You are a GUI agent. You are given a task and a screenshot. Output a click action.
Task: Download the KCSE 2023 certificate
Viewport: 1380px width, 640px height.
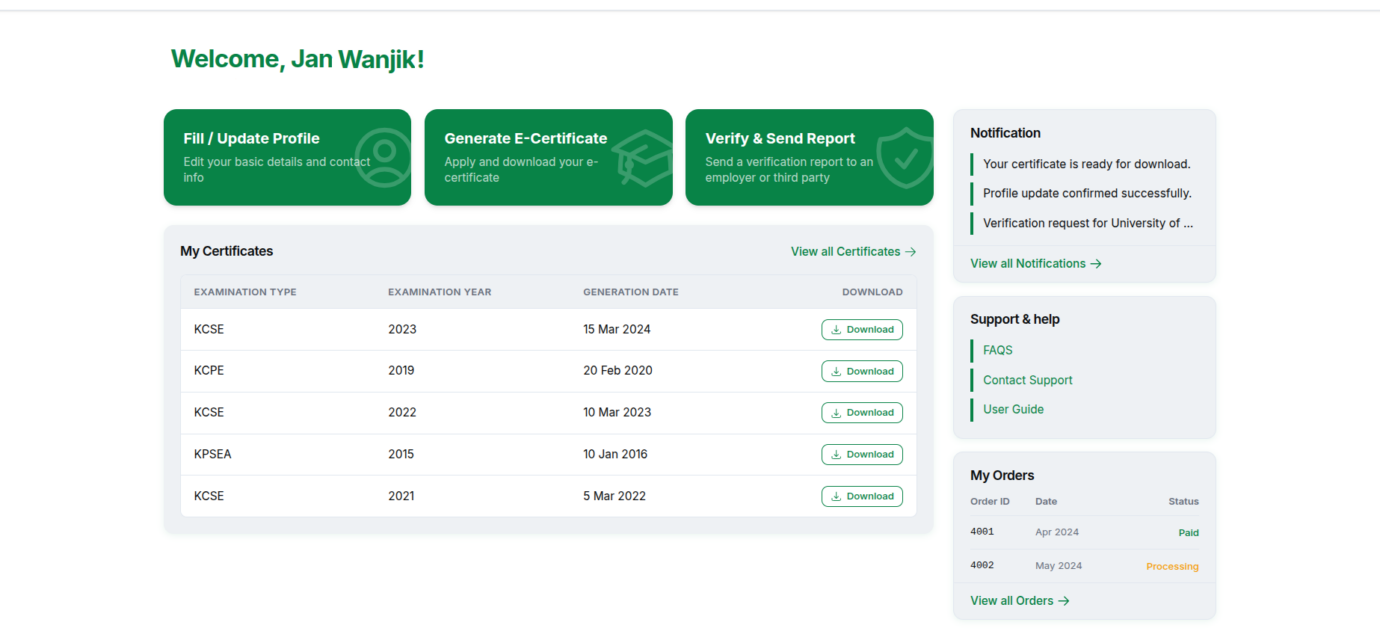pyautogui.click(x=862, y=330)
